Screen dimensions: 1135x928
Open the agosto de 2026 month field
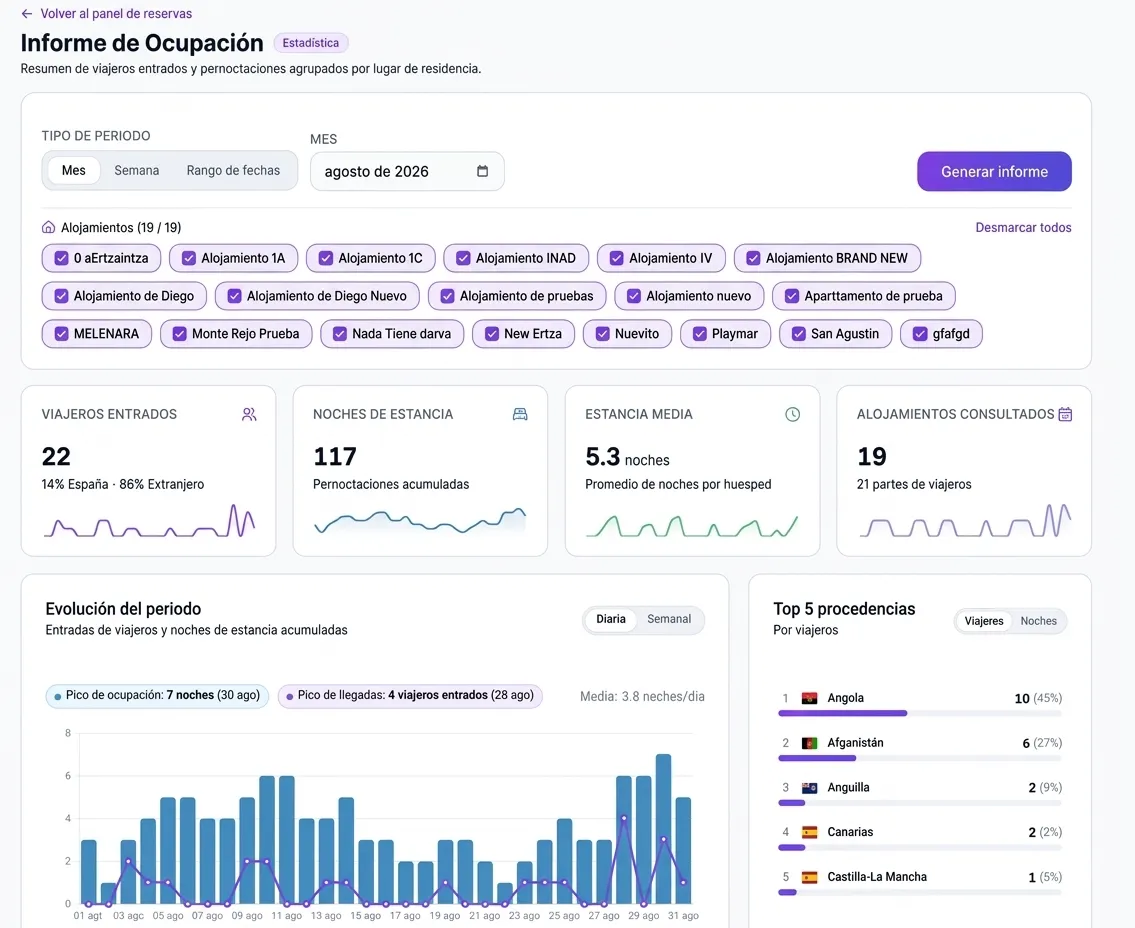(407, 172)
